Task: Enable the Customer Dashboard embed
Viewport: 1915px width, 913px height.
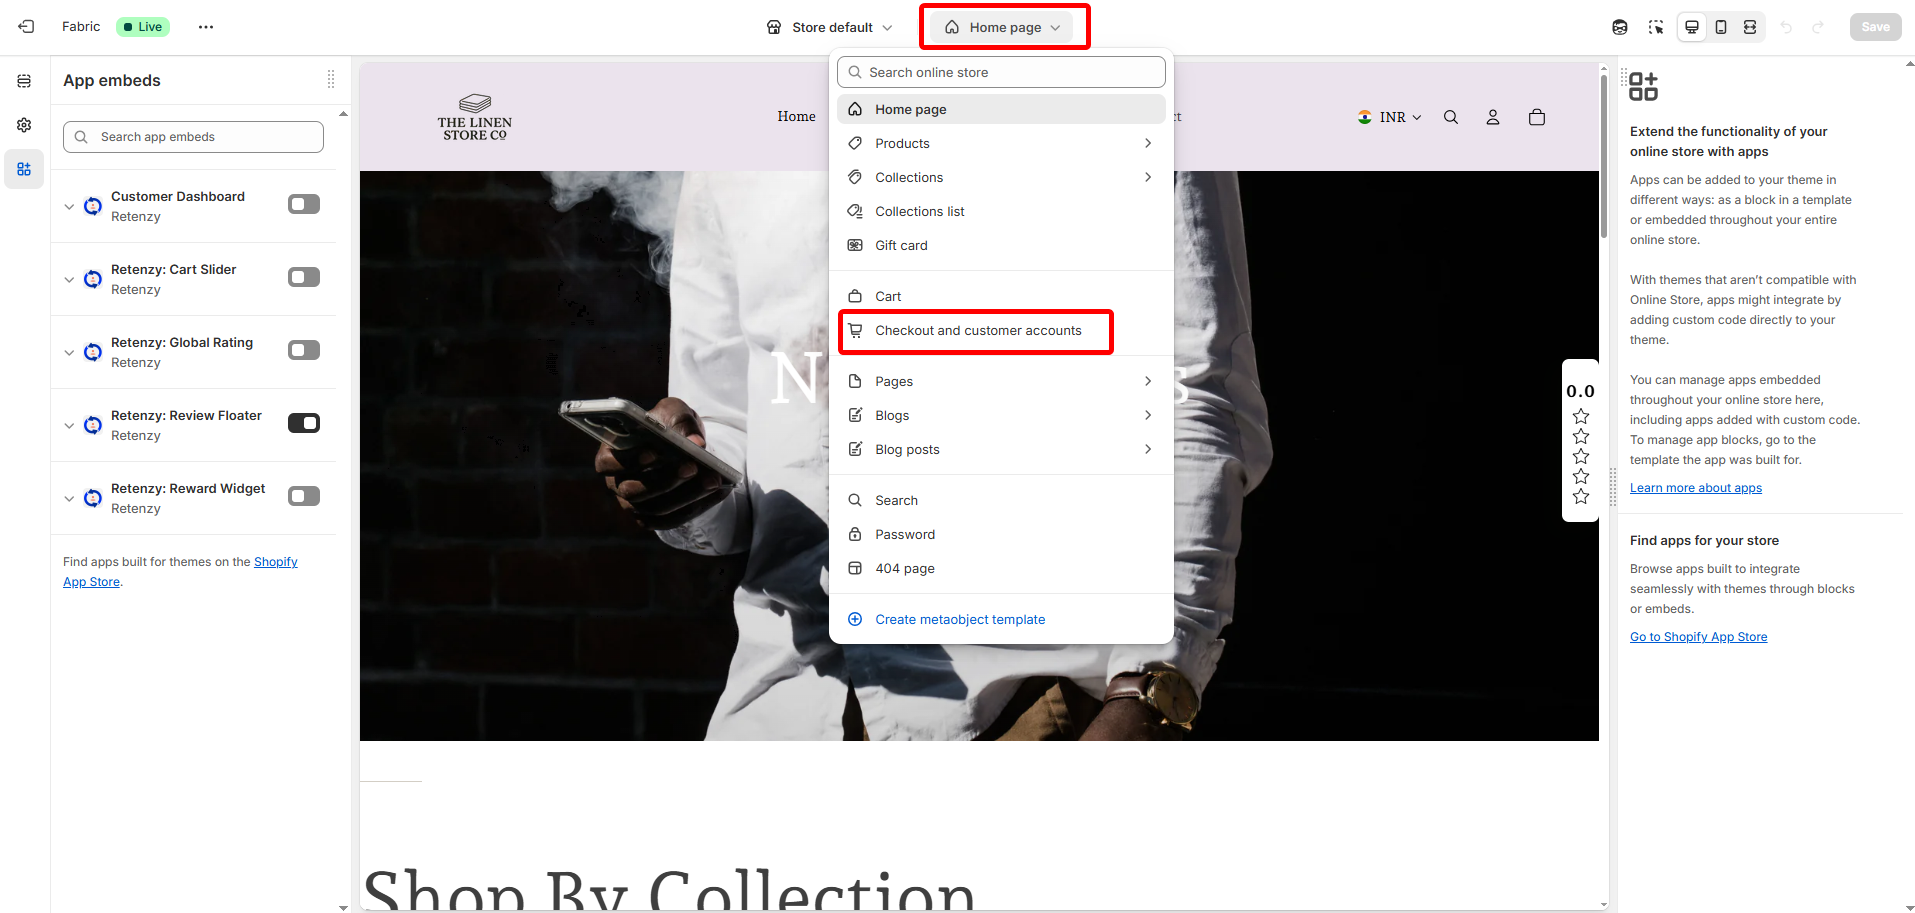Action: click(304, 204)
